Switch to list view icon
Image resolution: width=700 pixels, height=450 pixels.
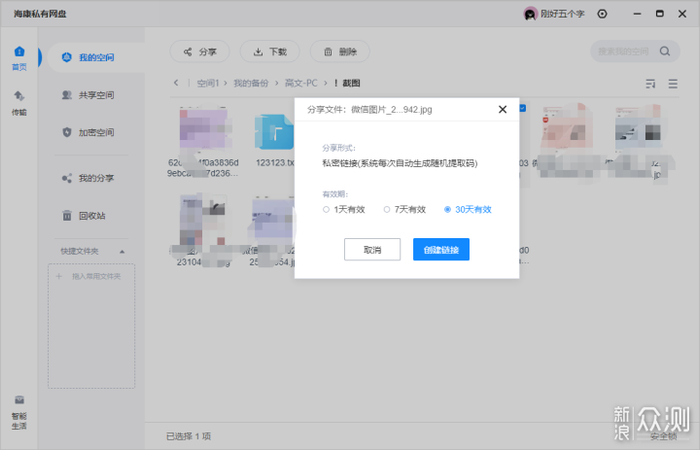coord(673,83)
